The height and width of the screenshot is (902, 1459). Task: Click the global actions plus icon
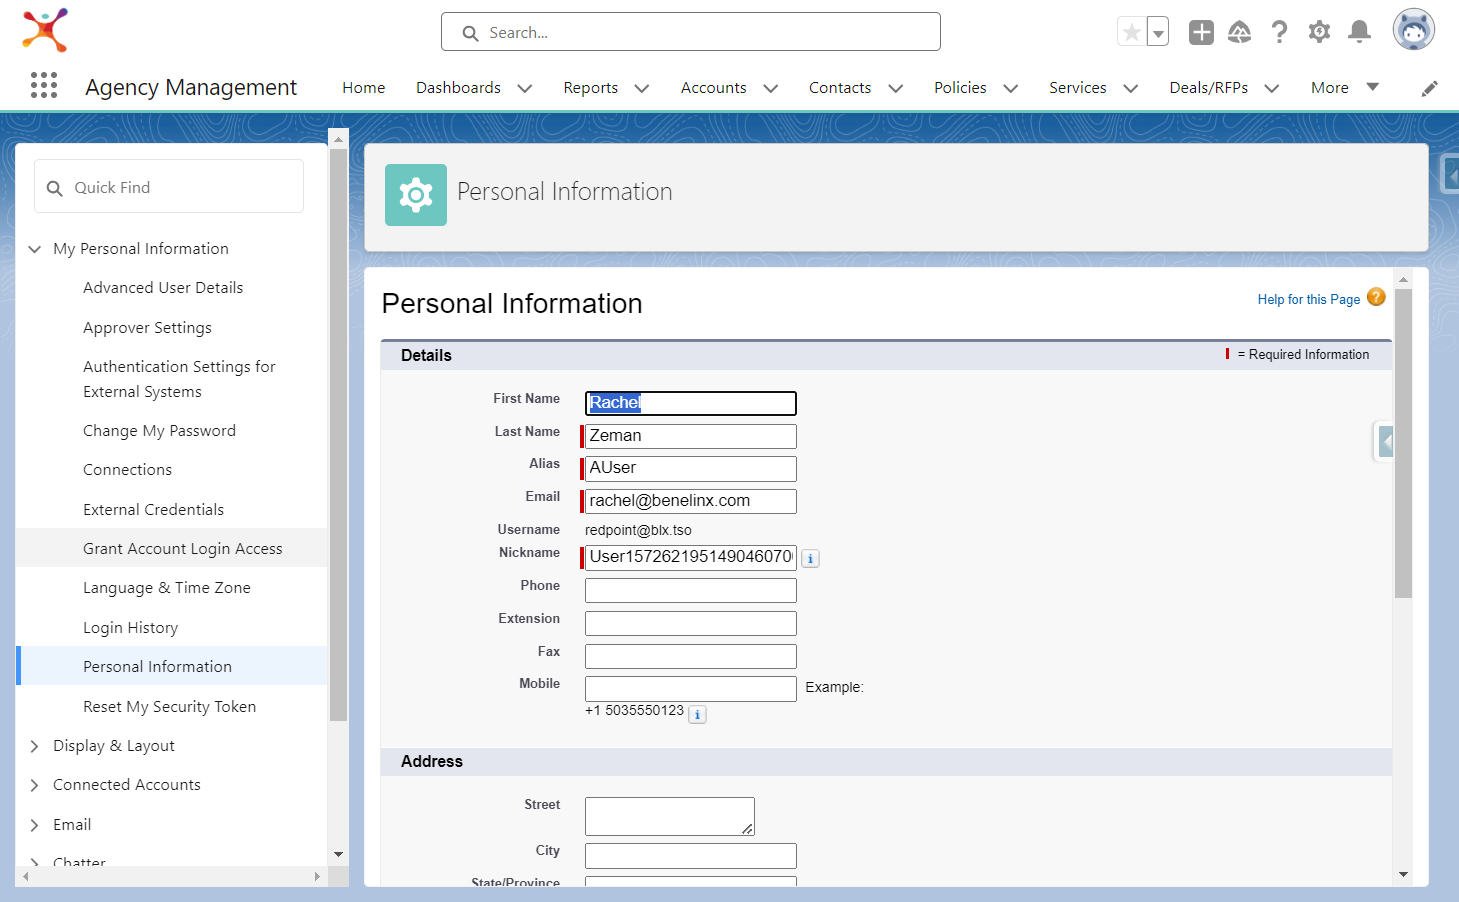point(1201,32)
